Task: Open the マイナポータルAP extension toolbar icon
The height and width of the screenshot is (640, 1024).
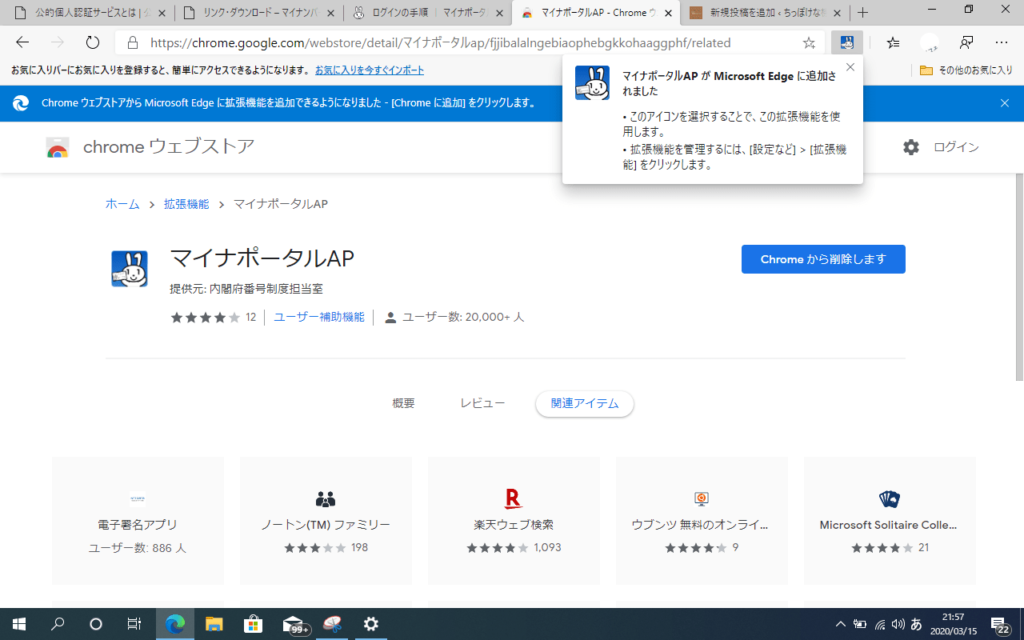Action: click(847, 42)
